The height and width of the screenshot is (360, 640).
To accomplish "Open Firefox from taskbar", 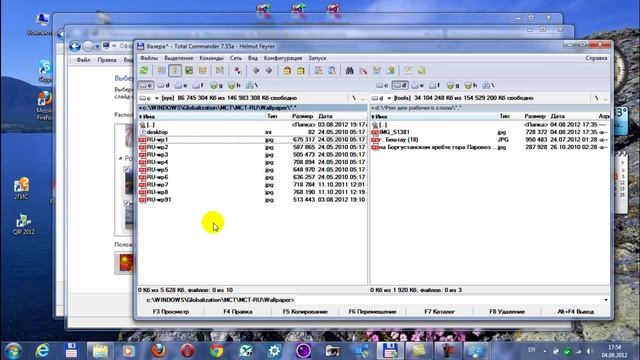I will (158, 351).
